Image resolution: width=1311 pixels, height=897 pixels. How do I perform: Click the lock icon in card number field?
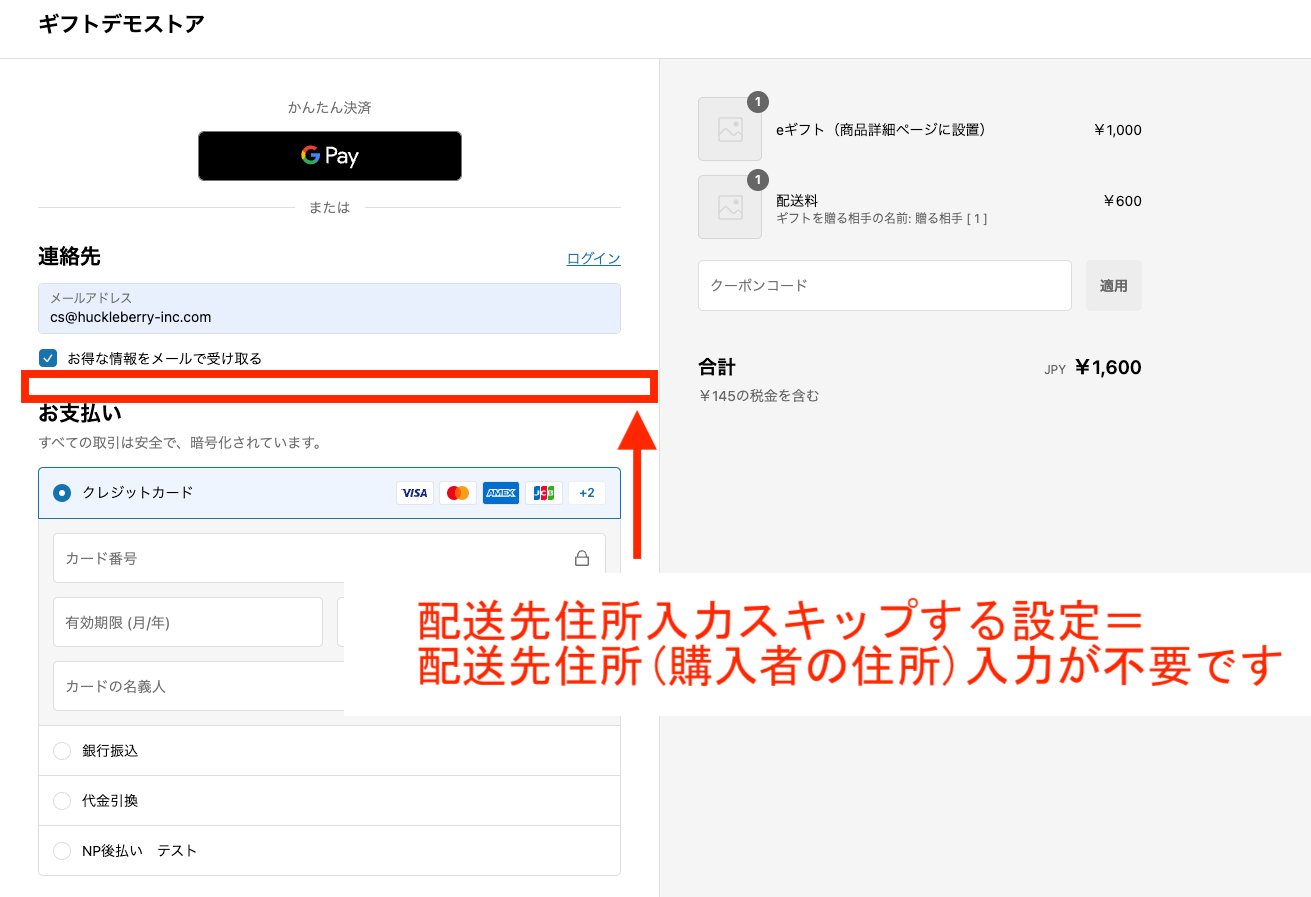(x=582, y=558)
